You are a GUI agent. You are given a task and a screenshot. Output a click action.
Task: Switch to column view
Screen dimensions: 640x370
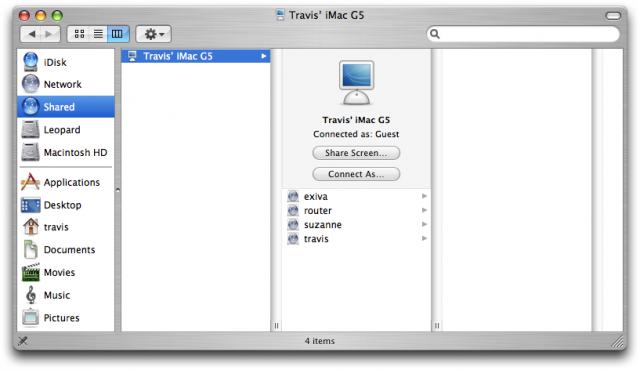pos(118,34)
